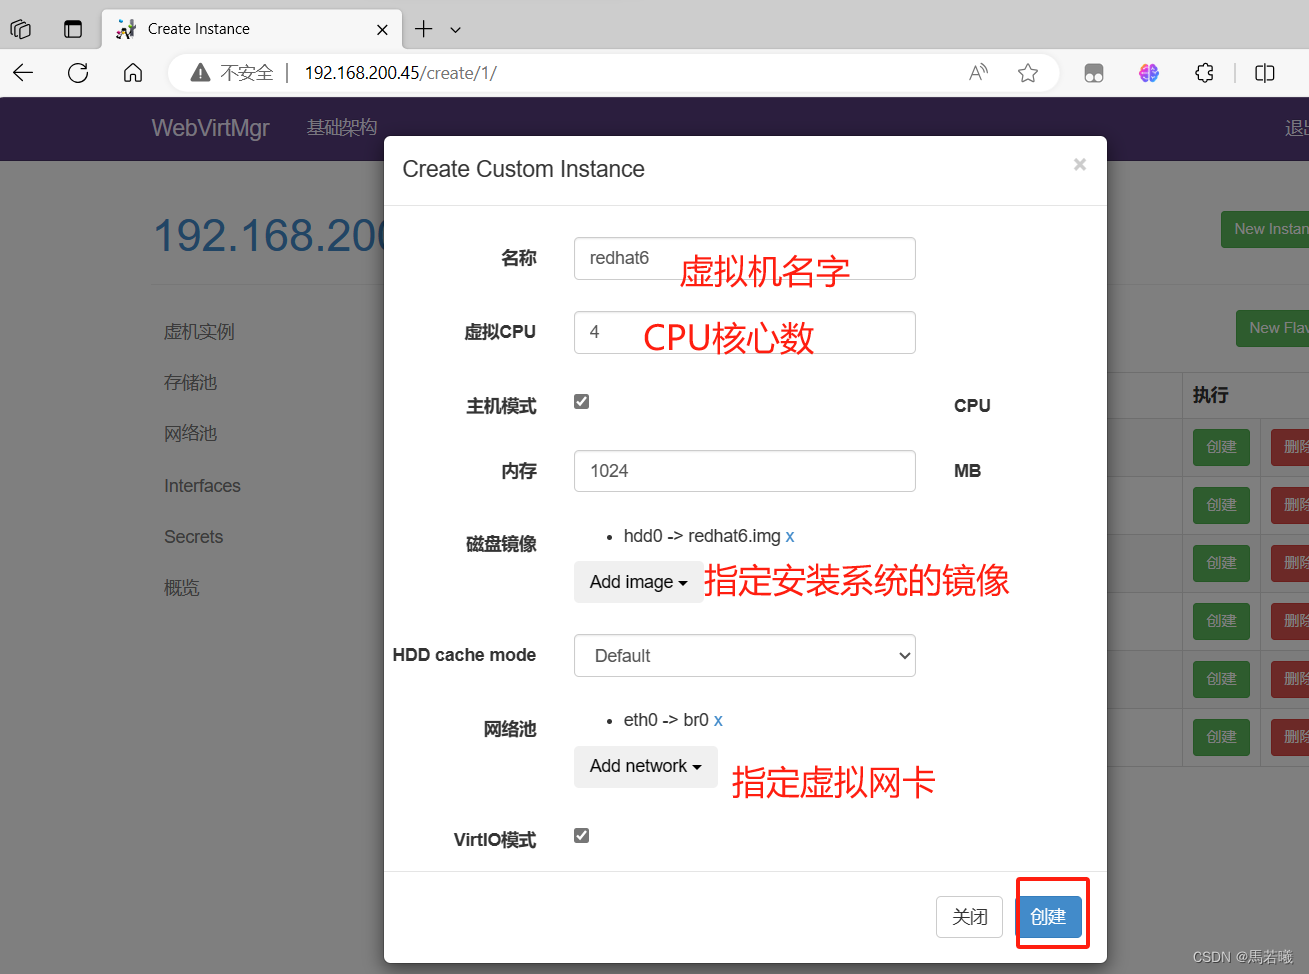Image resolution: width=1309 pixels, height=974 pixels.
Task: Open tab actions menu icon
Action: pos(73,29)
